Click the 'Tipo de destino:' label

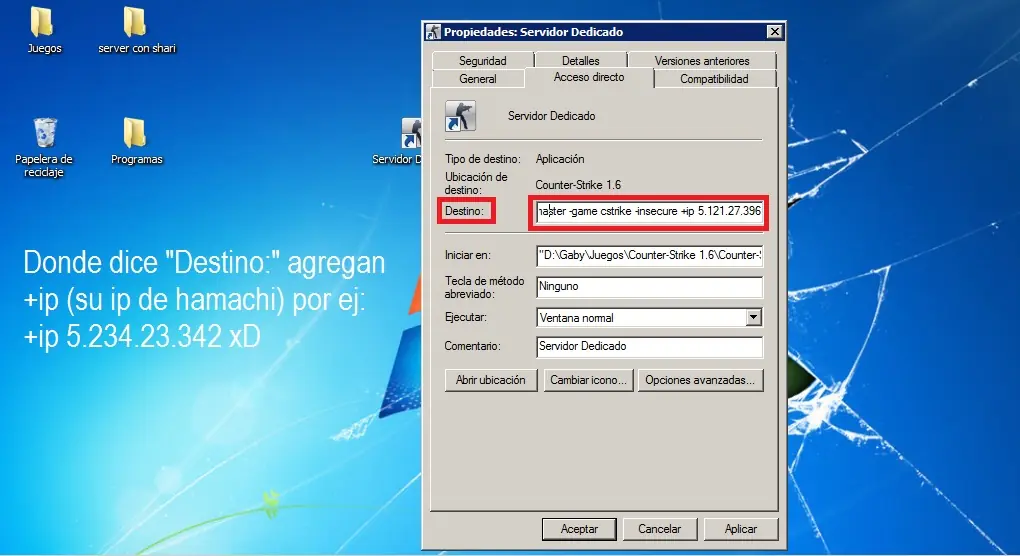click(x=483, y=159)
